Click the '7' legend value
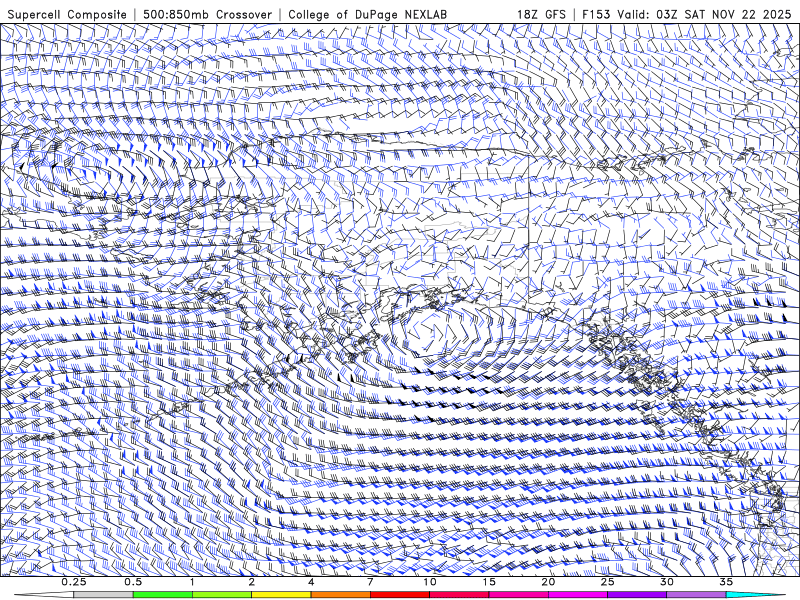 click(370, 582)
